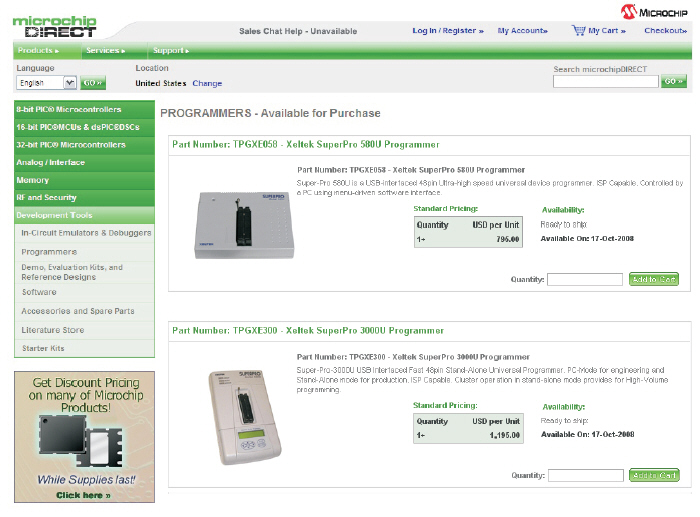Click GO button next to search field

click(x=674, y=81)
